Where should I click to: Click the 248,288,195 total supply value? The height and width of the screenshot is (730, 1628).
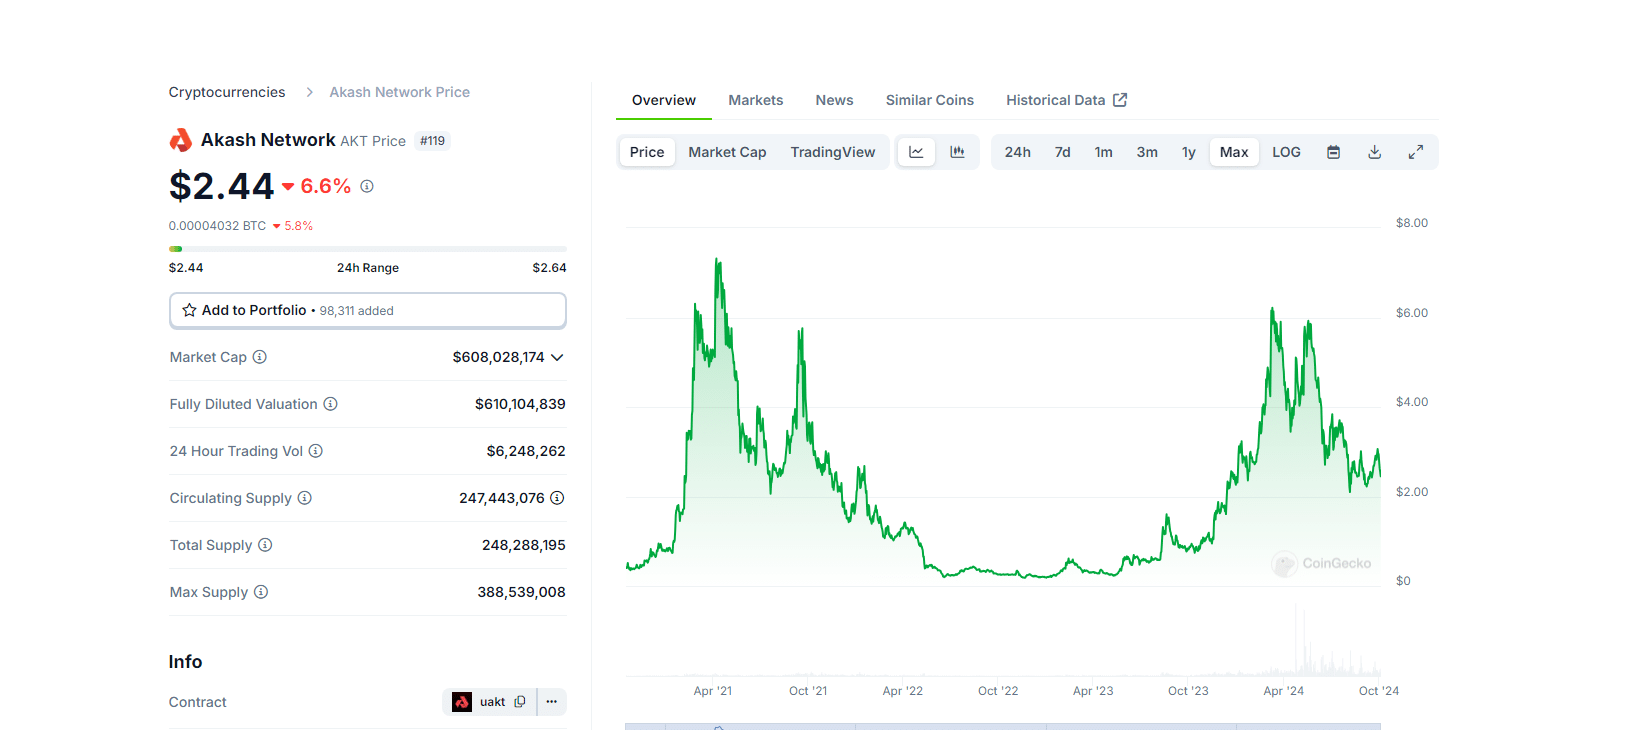pyautogui.click(x=524, y=545)
